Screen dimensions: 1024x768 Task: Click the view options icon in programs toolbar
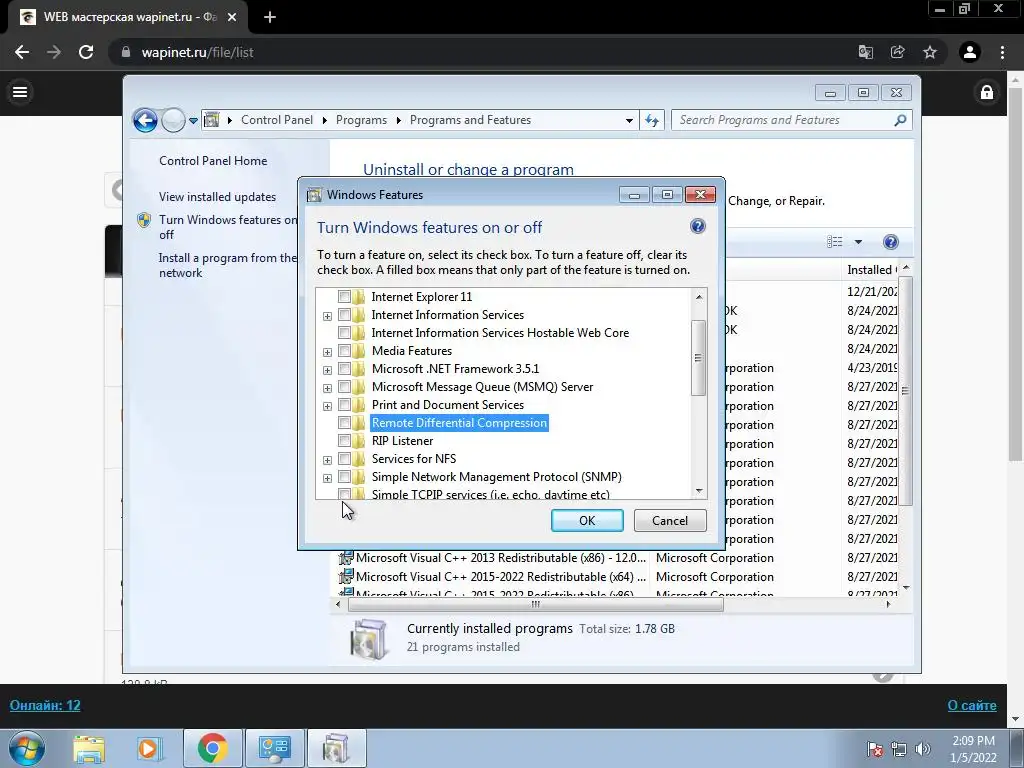click(x=835, y=242)
